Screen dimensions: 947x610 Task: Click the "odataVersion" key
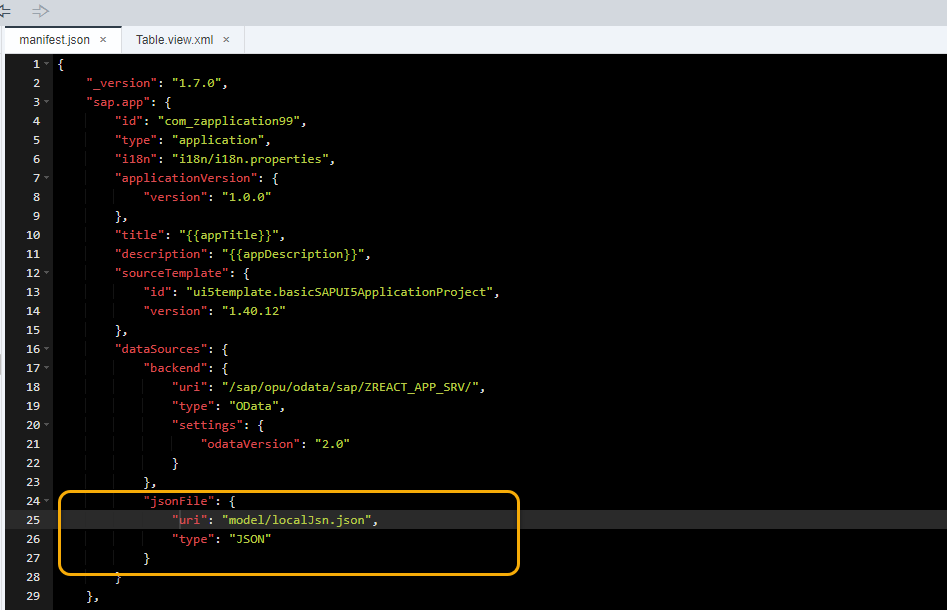250,445
